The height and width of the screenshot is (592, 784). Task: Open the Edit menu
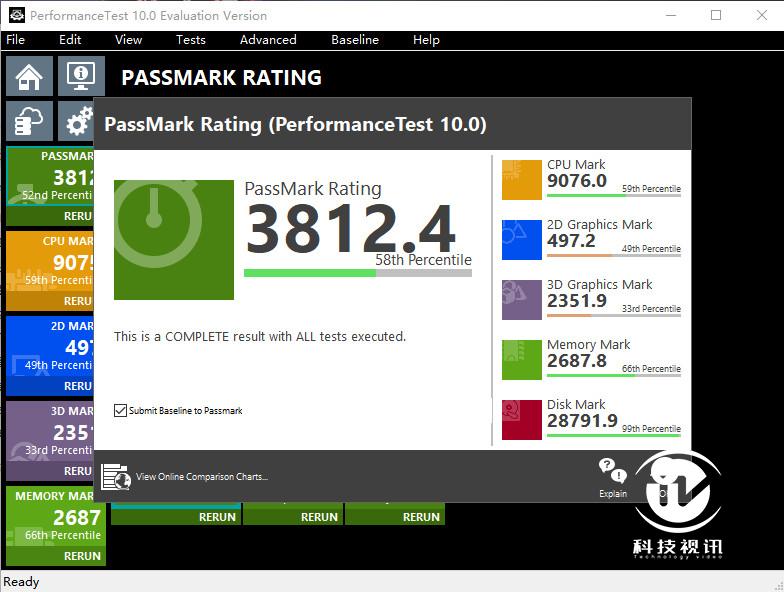(70, 40)
